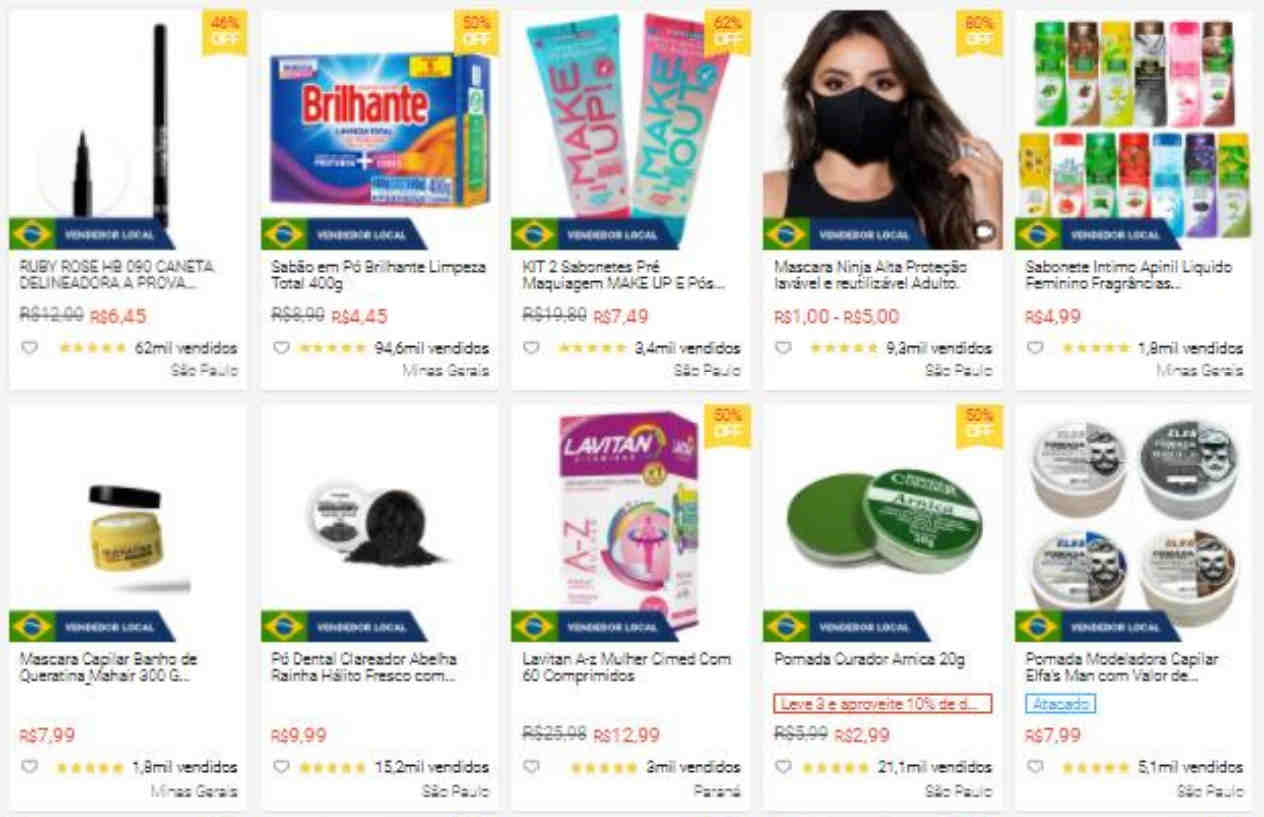
Task: Favorite the Sabonete Íntimo Apinil via heart
Action: [x=1035, y=348]
